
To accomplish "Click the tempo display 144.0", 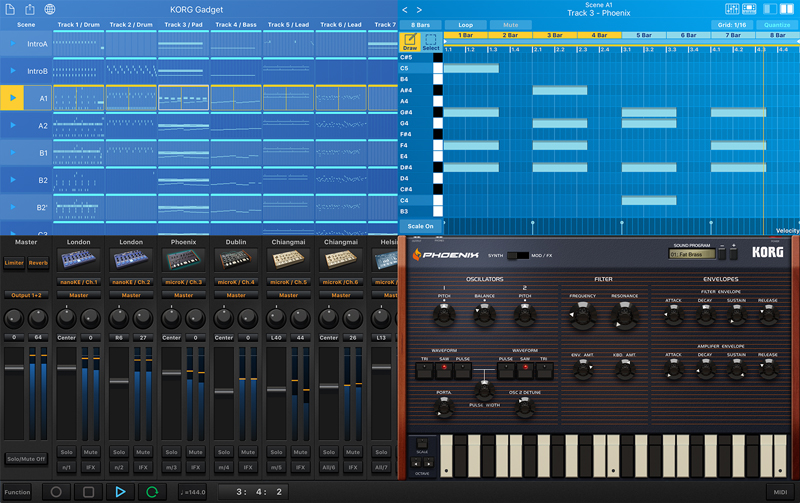I will pyautogui.click(x=193, y=492).
